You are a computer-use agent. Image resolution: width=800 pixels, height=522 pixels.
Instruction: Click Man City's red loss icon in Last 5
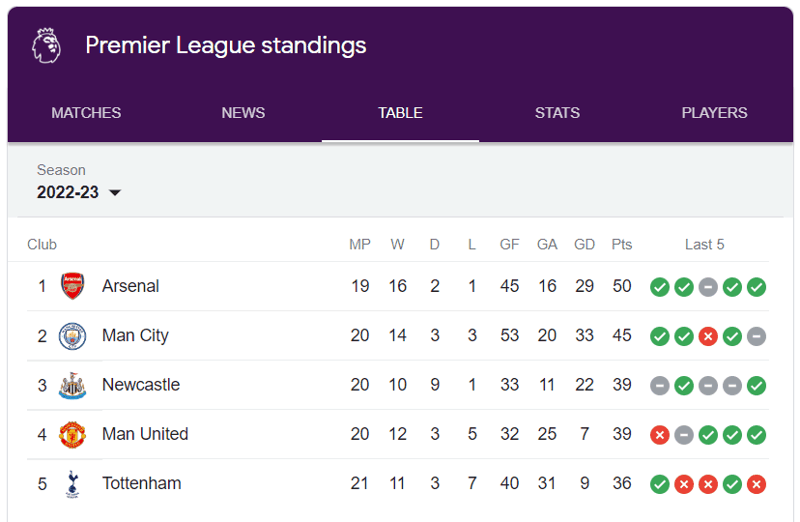[x=708, y=336]
